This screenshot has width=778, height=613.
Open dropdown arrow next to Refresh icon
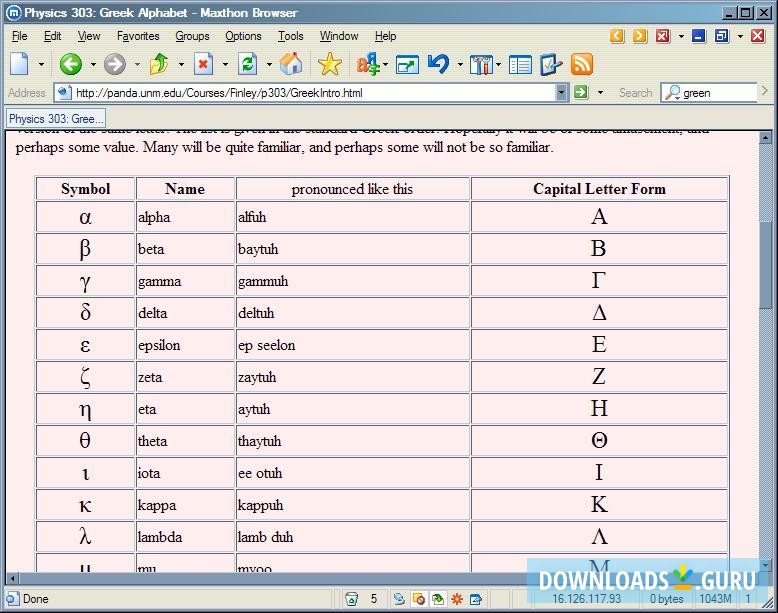269,65
